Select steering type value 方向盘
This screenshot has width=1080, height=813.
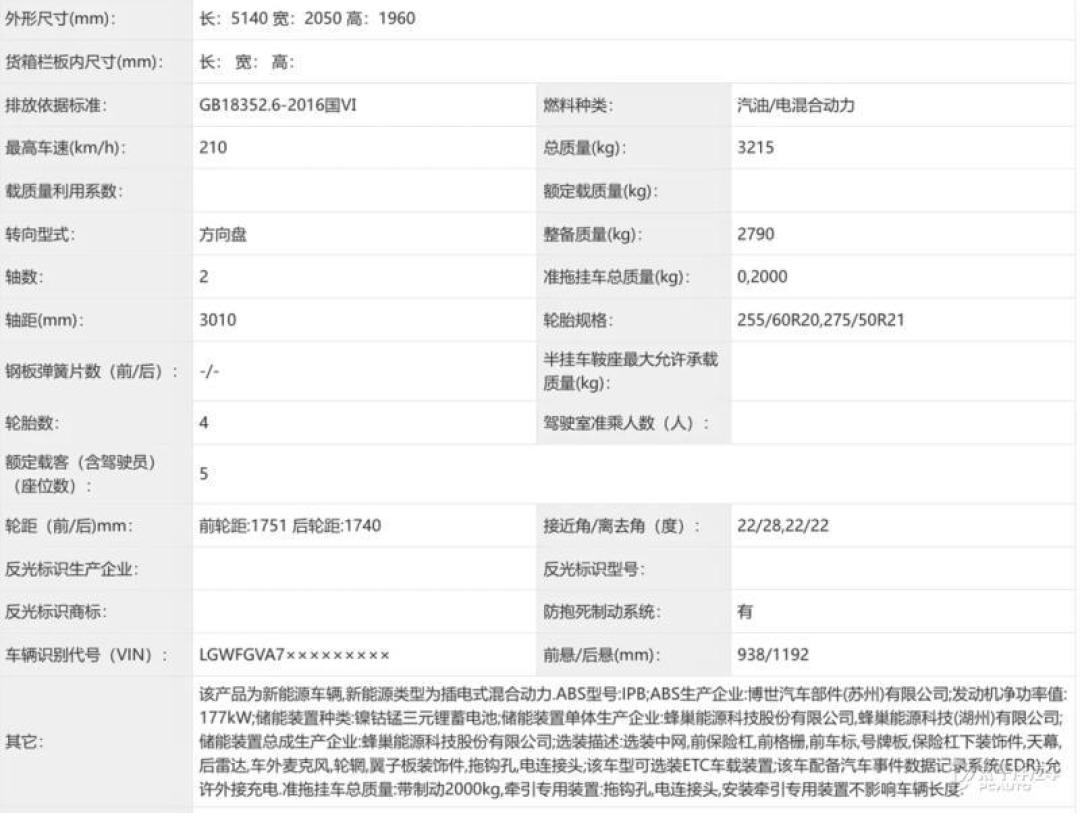[222, 234]
